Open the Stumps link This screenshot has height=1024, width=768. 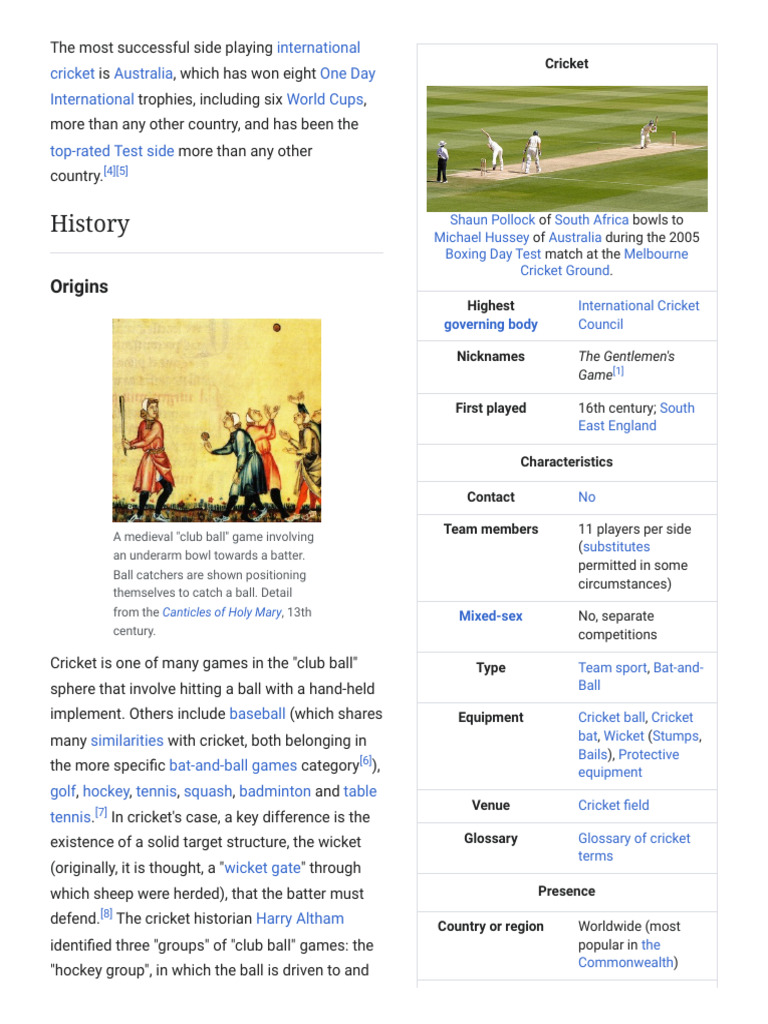(x=676, y=736)
